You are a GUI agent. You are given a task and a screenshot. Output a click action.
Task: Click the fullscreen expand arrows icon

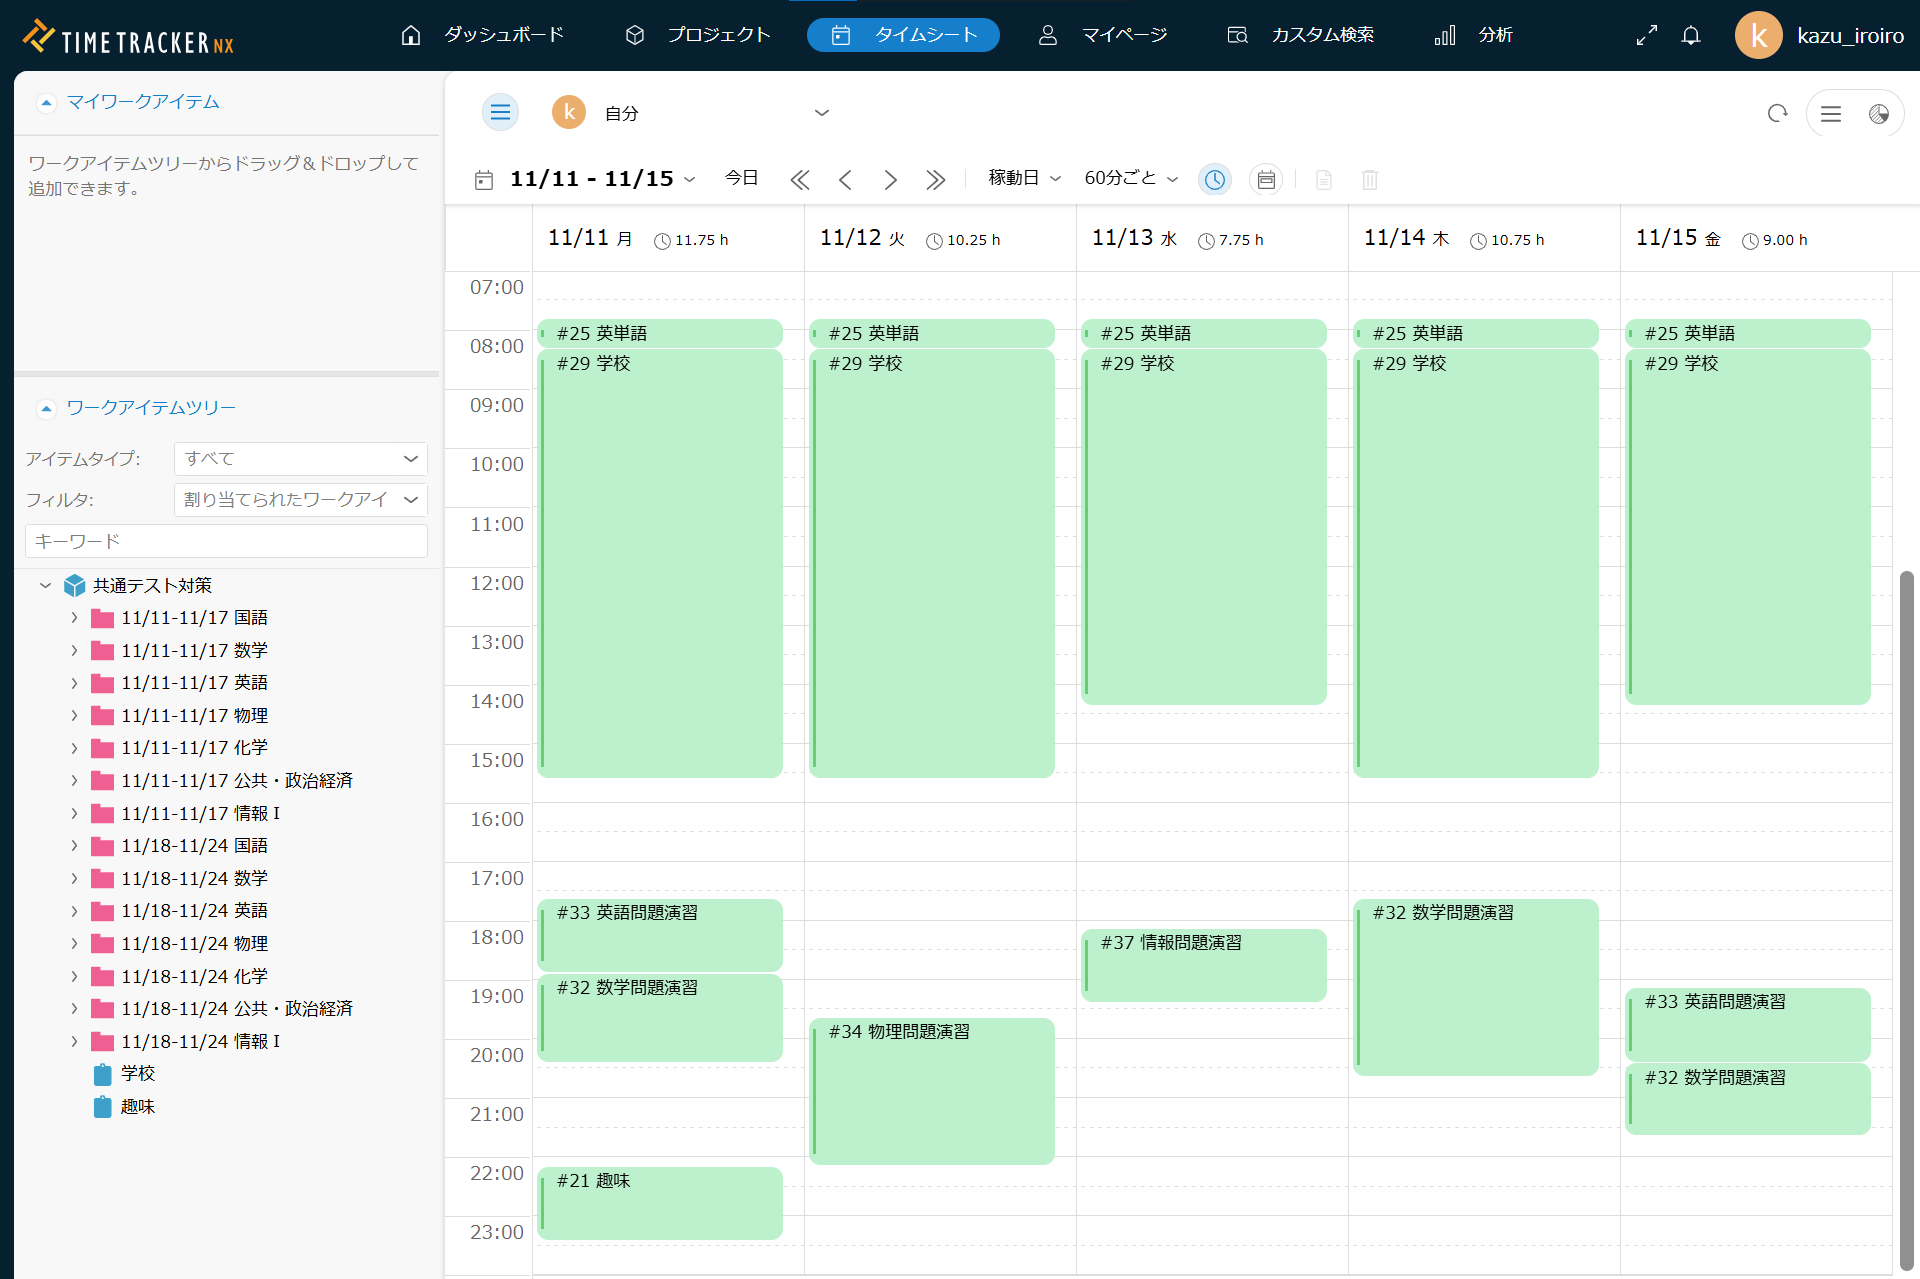tap(1646, 36)
